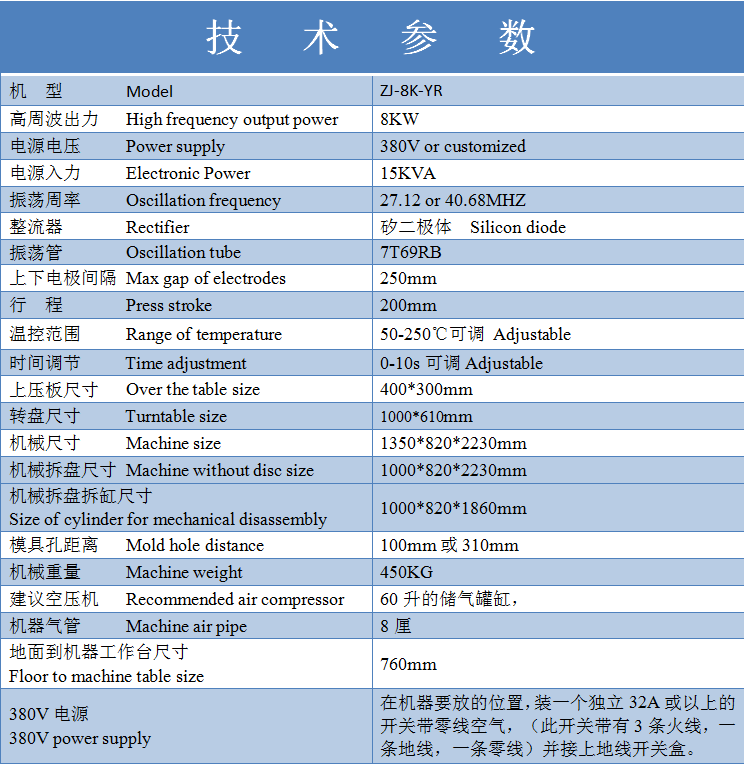This screenshot has width=744, height=766.
Task: Click the 技术参数 title header
Action: coord(371,37)
